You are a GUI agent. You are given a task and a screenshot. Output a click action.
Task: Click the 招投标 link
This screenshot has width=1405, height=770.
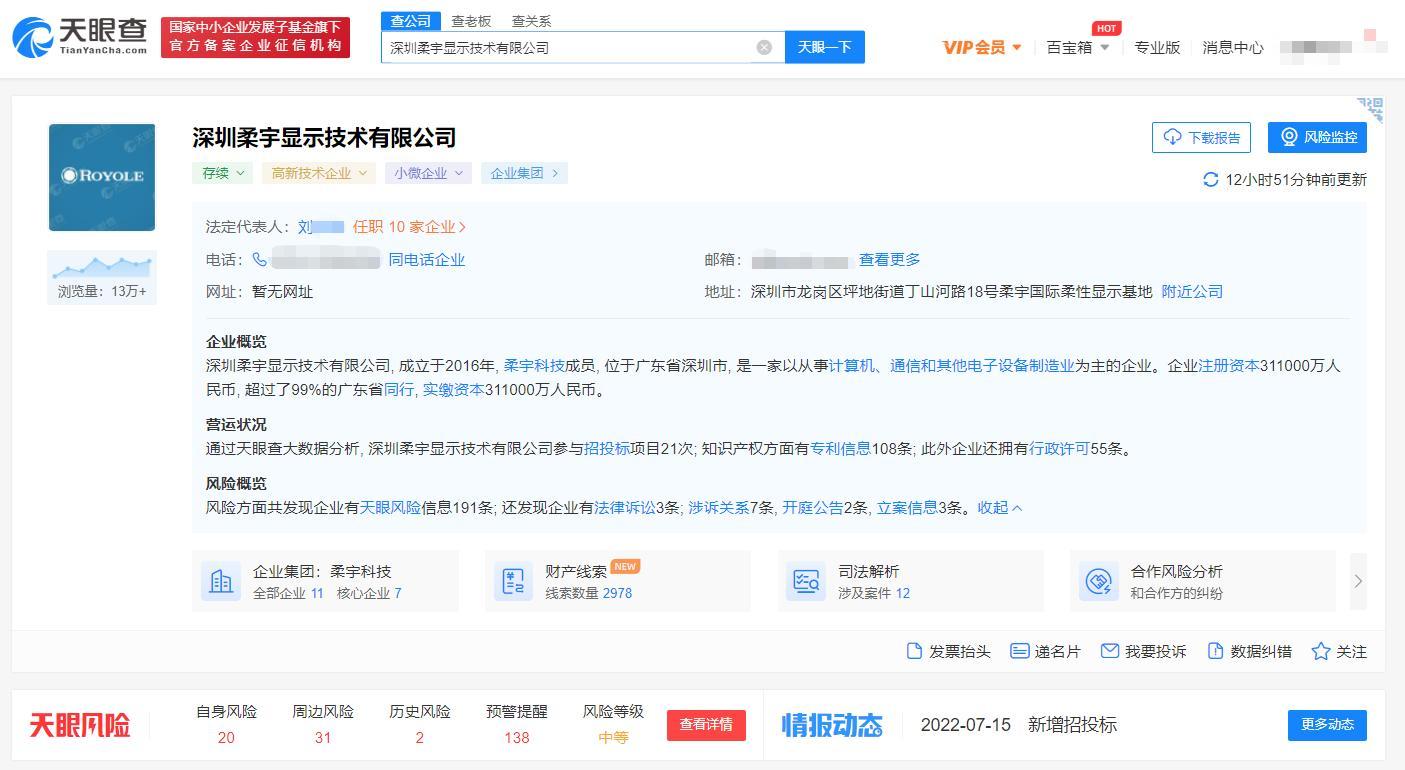tap(607, 449)
